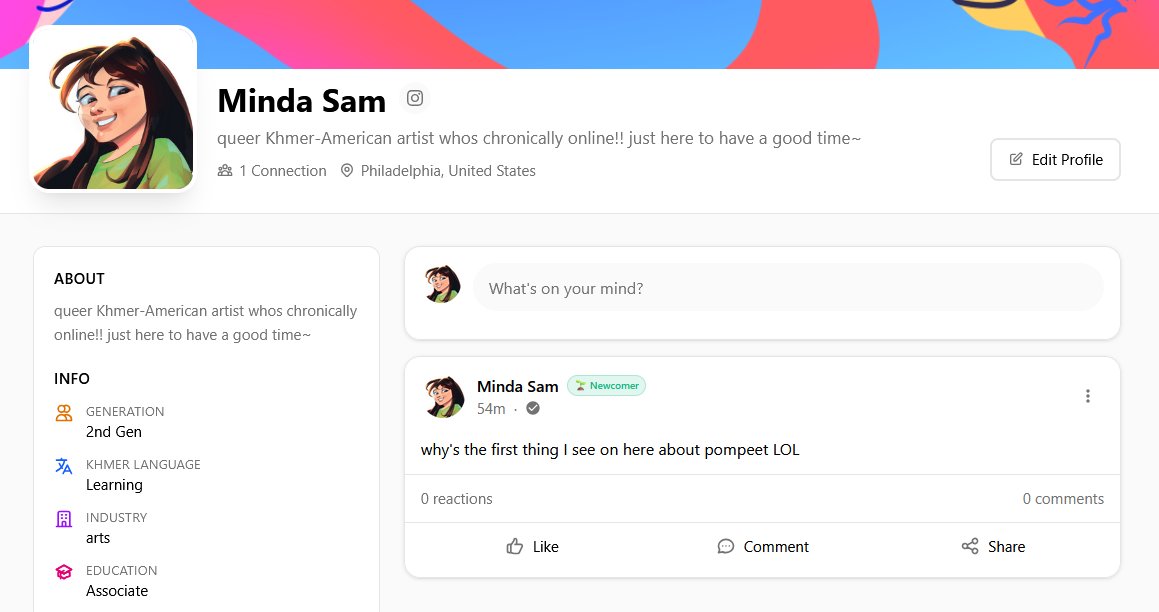The width and height of the screenshot is (1159, 612).
Task: Click the Newcomer badge on the post
Action: click(x=606, y=385)
